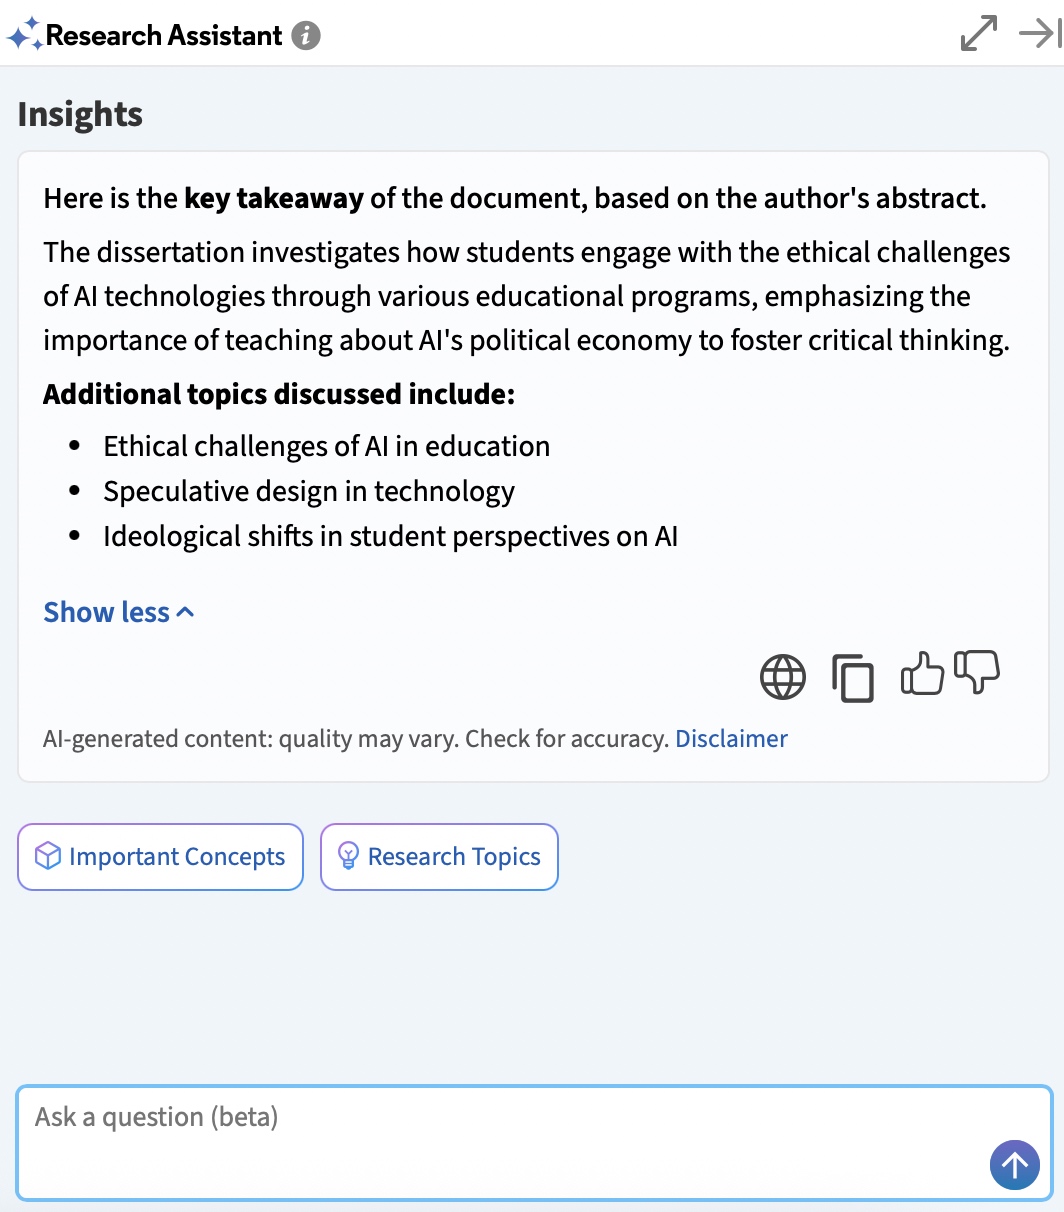Screen dimensions: 1064x1212
Task: Click the chevron arrow beside Show less
Action: pos(186,612)
